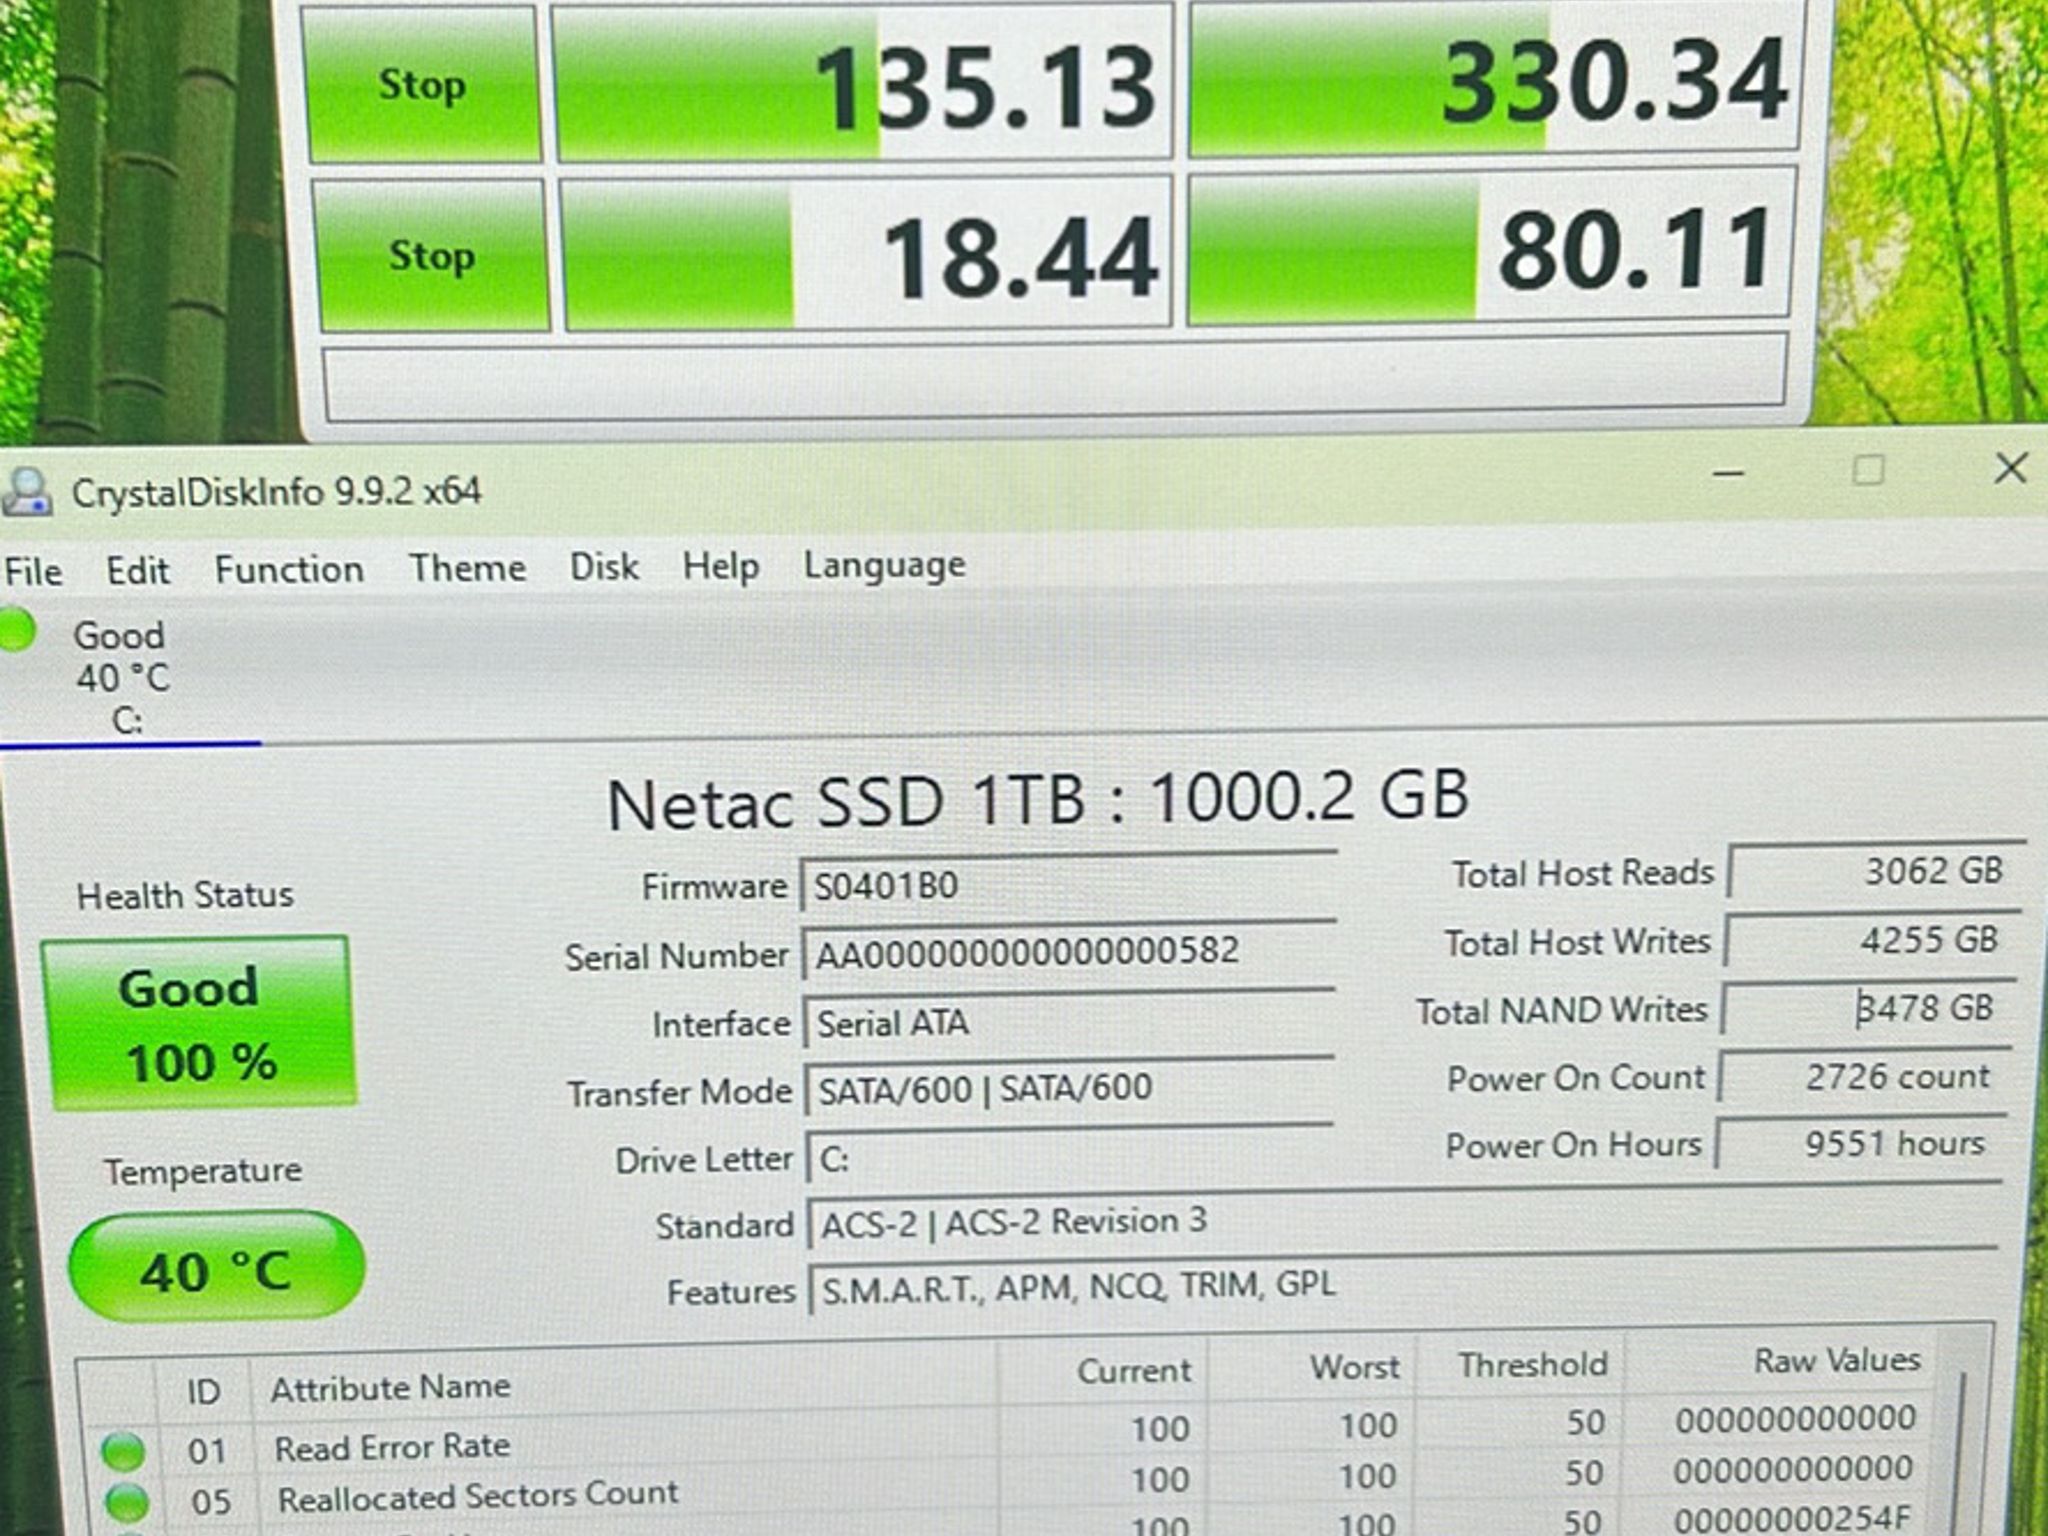Open the Disk menu
This screenshot has width=2048, height=1536.
coord(604,567)
